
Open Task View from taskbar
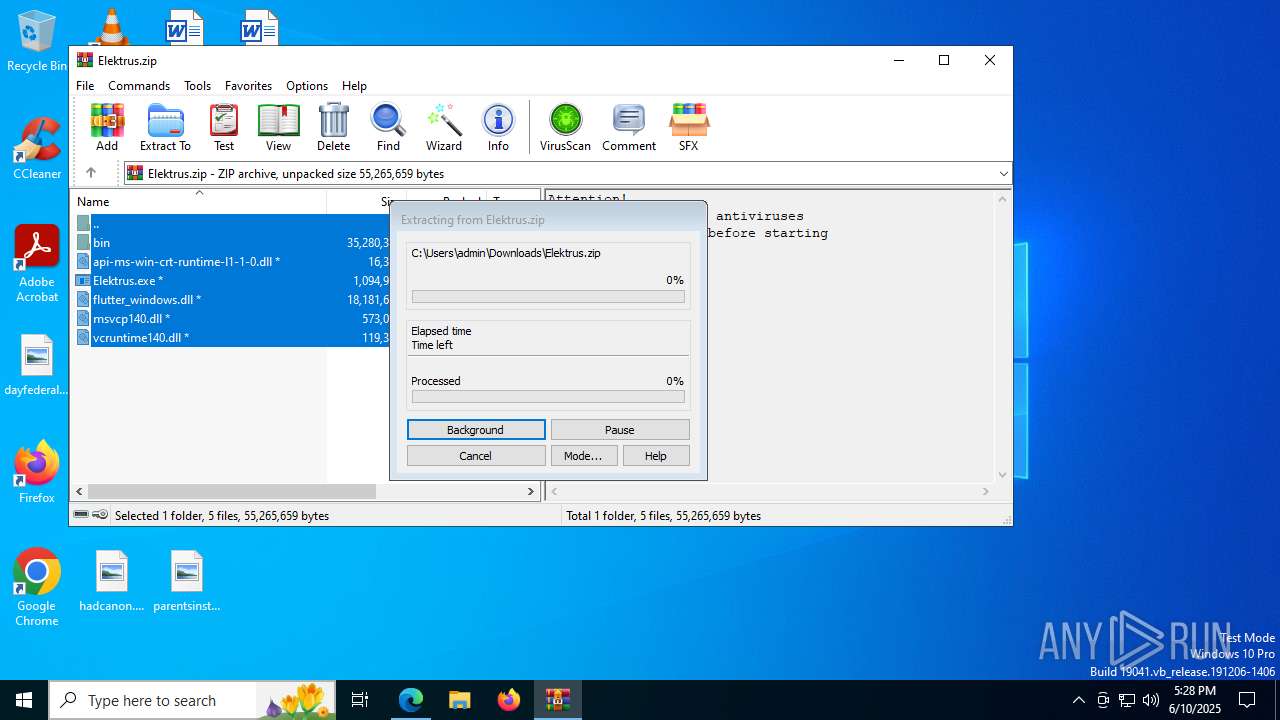360,700
